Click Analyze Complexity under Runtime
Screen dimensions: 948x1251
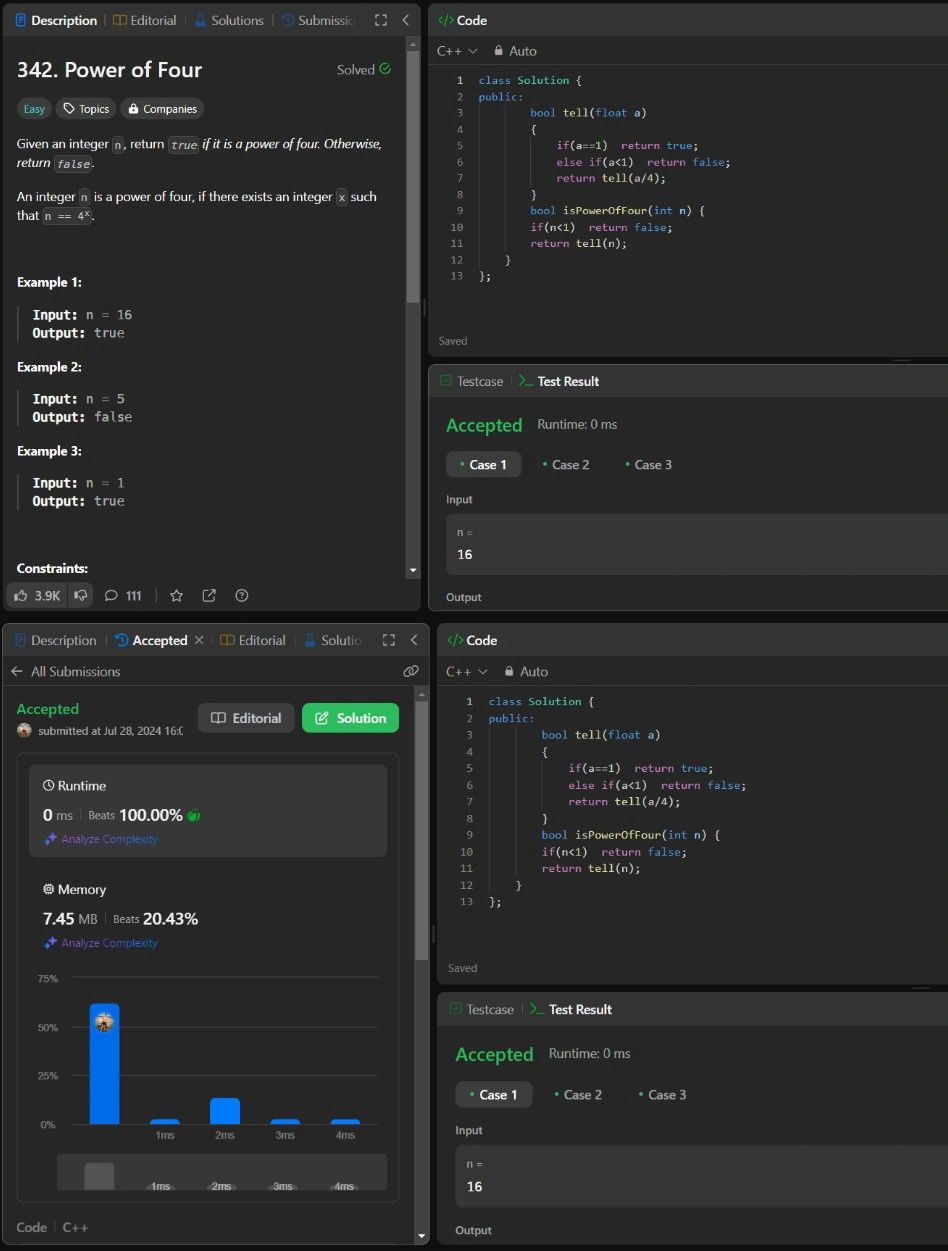pyautogui.click(x=110, y=839)
